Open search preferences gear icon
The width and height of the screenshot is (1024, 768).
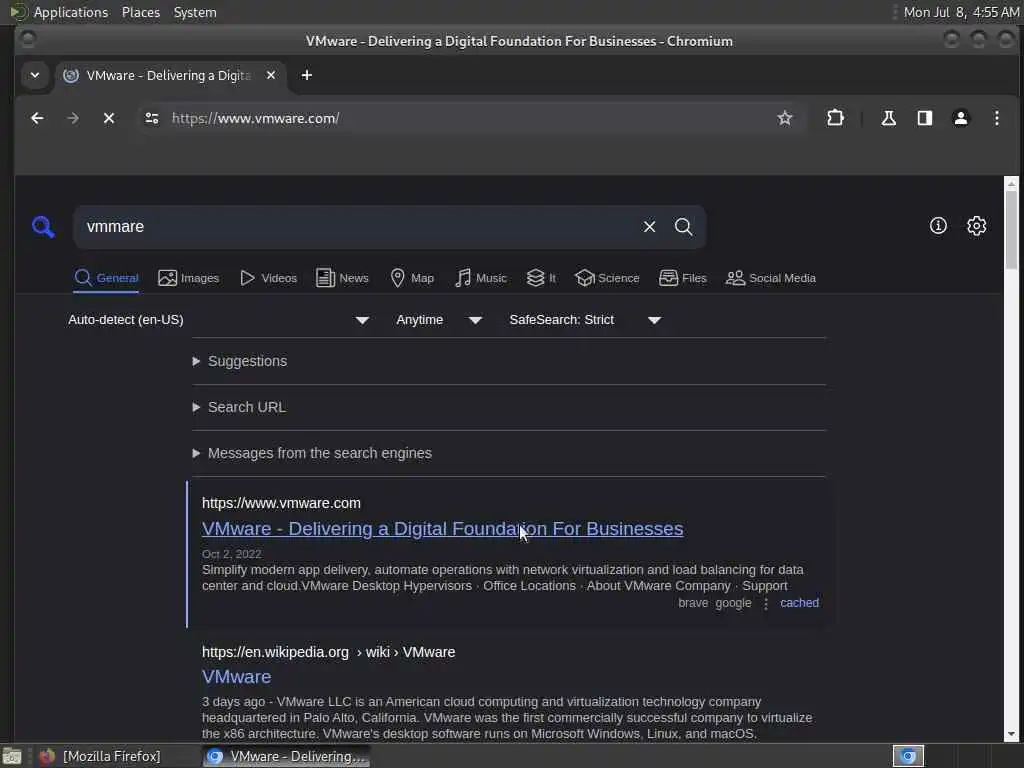pyautogui.click(x=976, y=226)
